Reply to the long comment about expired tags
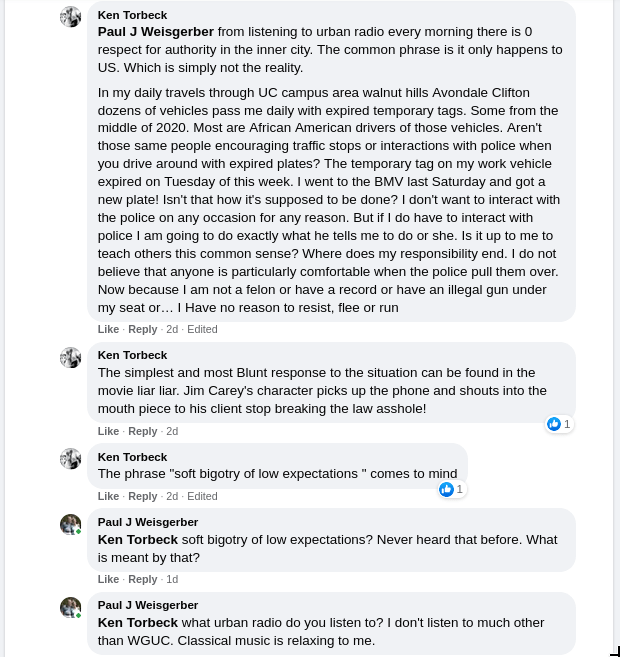The height and width of the screenshot is (657, 620). point(143,329)
